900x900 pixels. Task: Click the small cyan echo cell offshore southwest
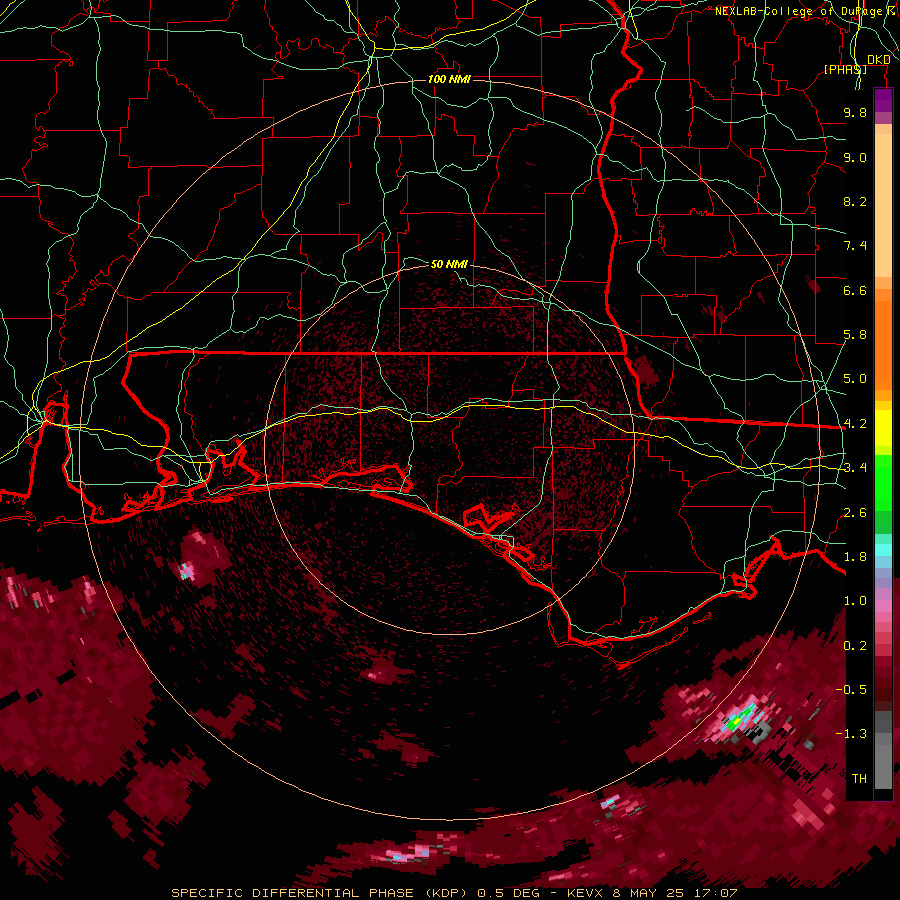coord(185,571)
